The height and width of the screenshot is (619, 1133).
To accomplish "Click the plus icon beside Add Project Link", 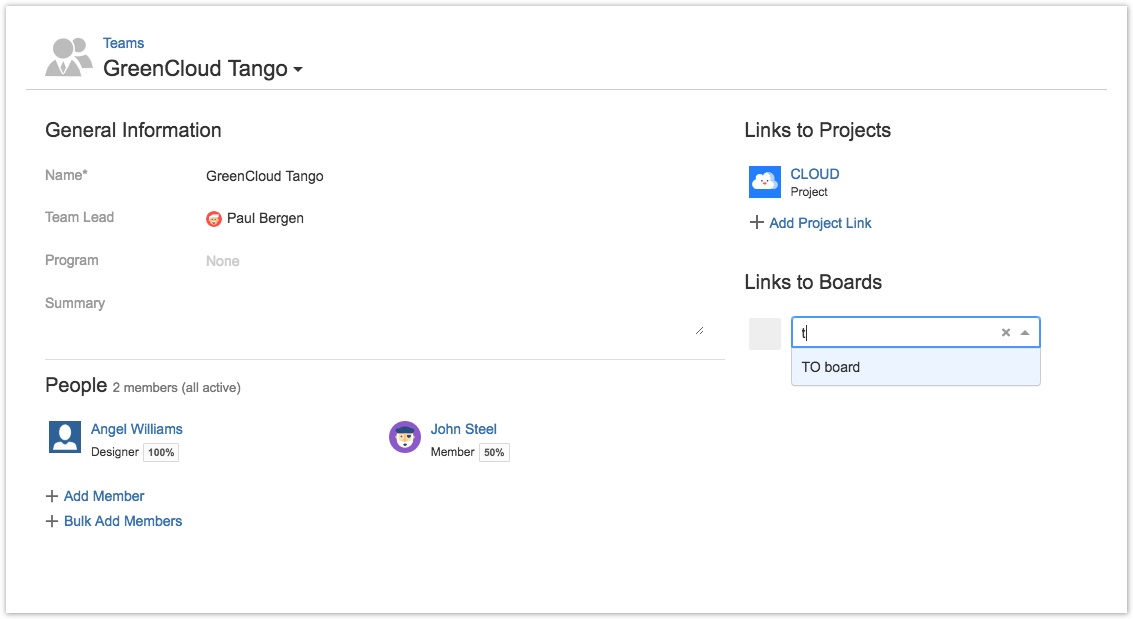I will (x=757, y=223).
